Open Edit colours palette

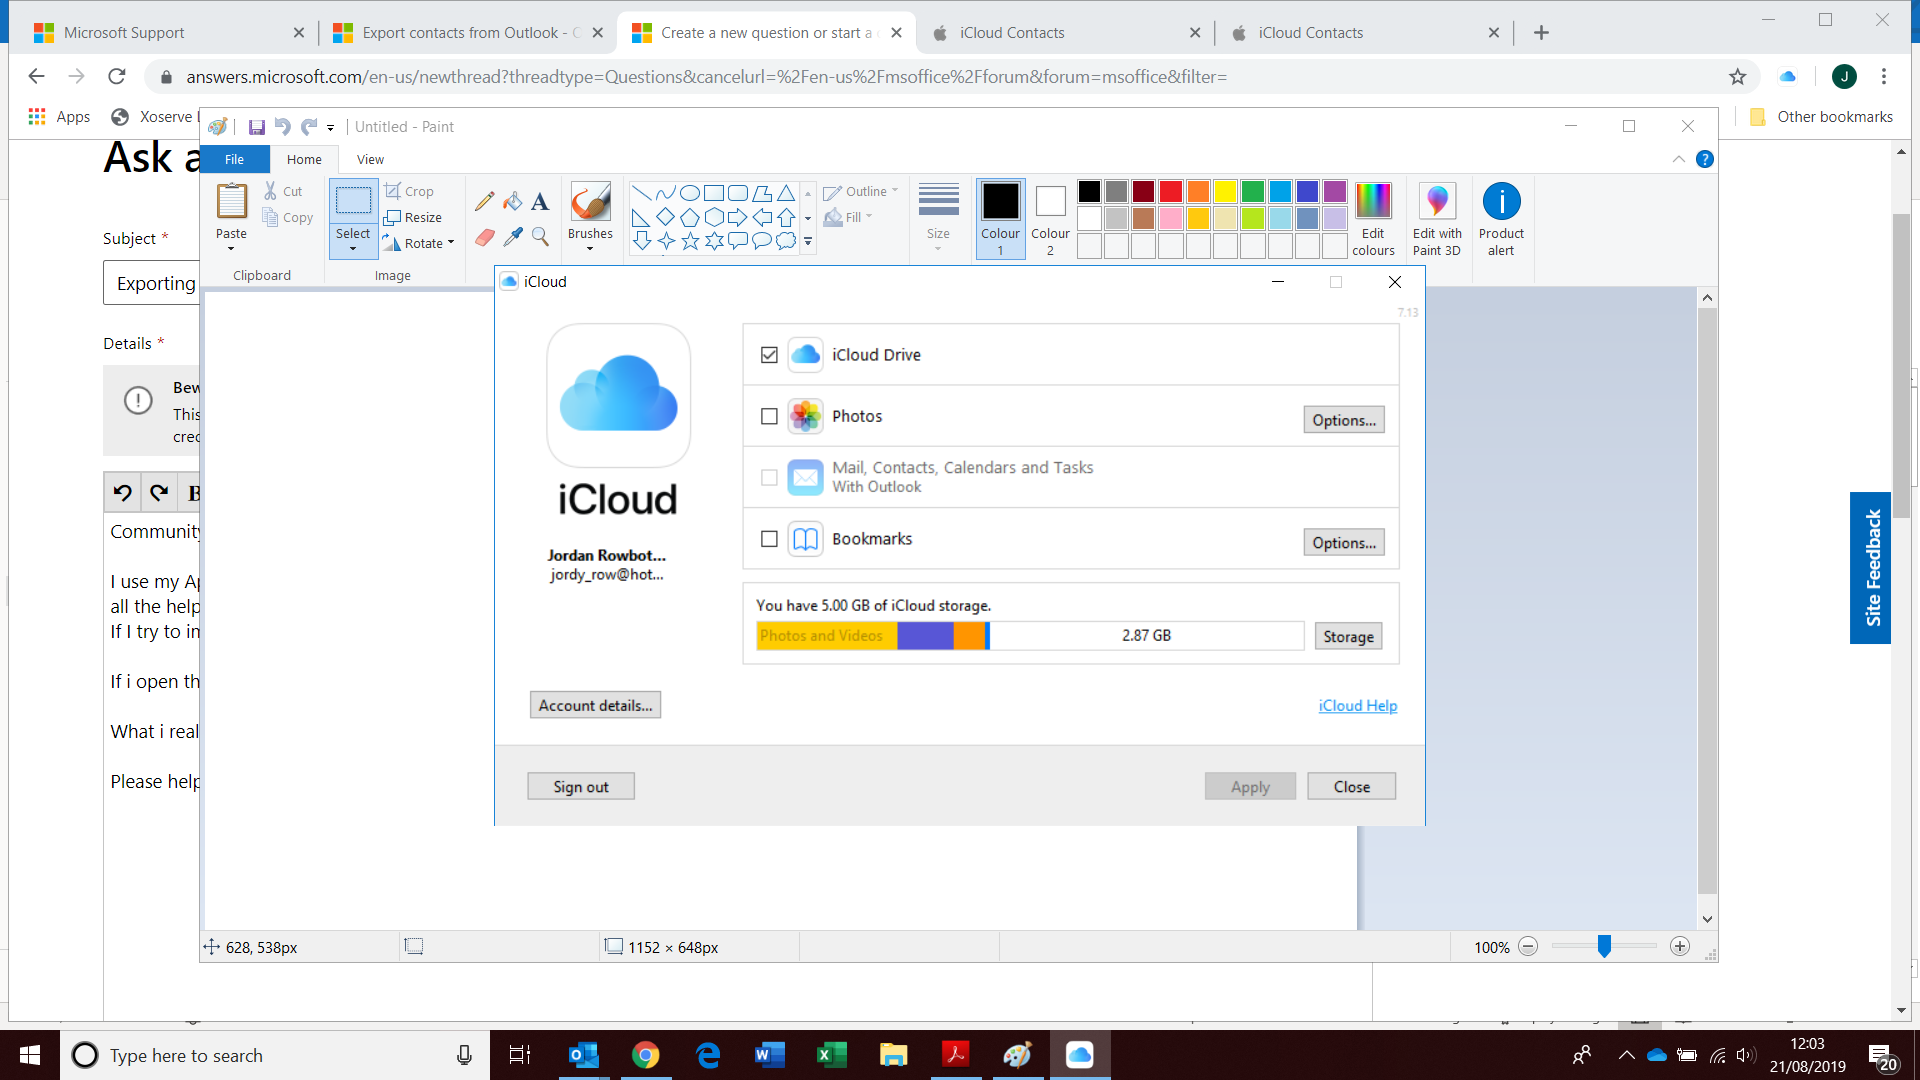pos(1373,202)
